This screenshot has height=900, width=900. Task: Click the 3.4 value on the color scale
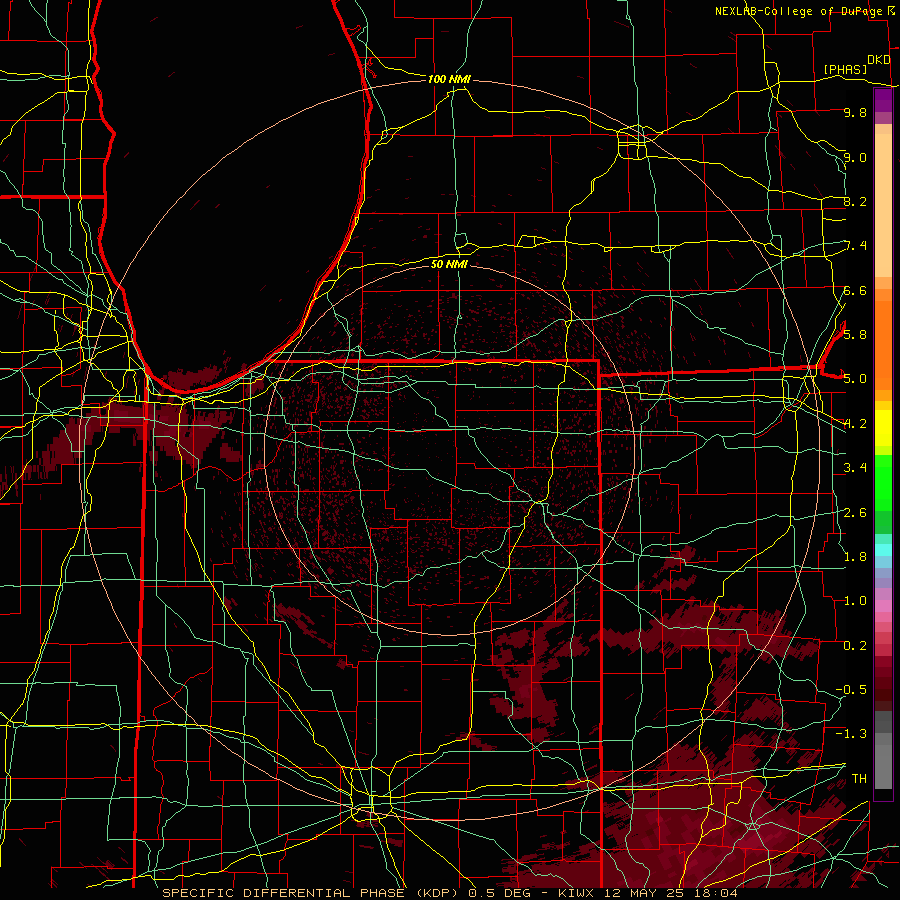855,467
